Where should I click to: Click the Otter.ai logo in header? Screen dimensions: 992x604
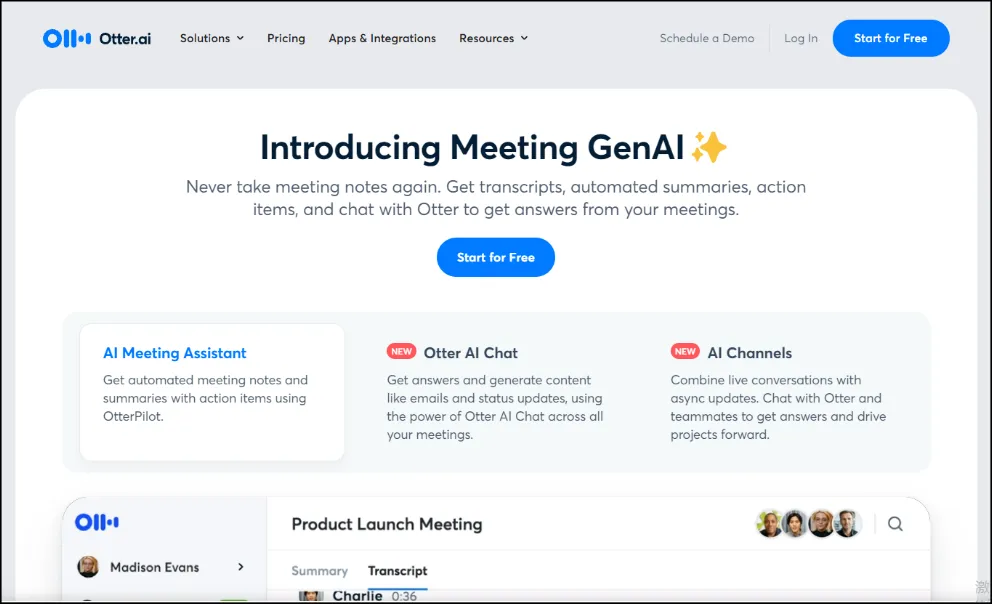tap(97, 39)
